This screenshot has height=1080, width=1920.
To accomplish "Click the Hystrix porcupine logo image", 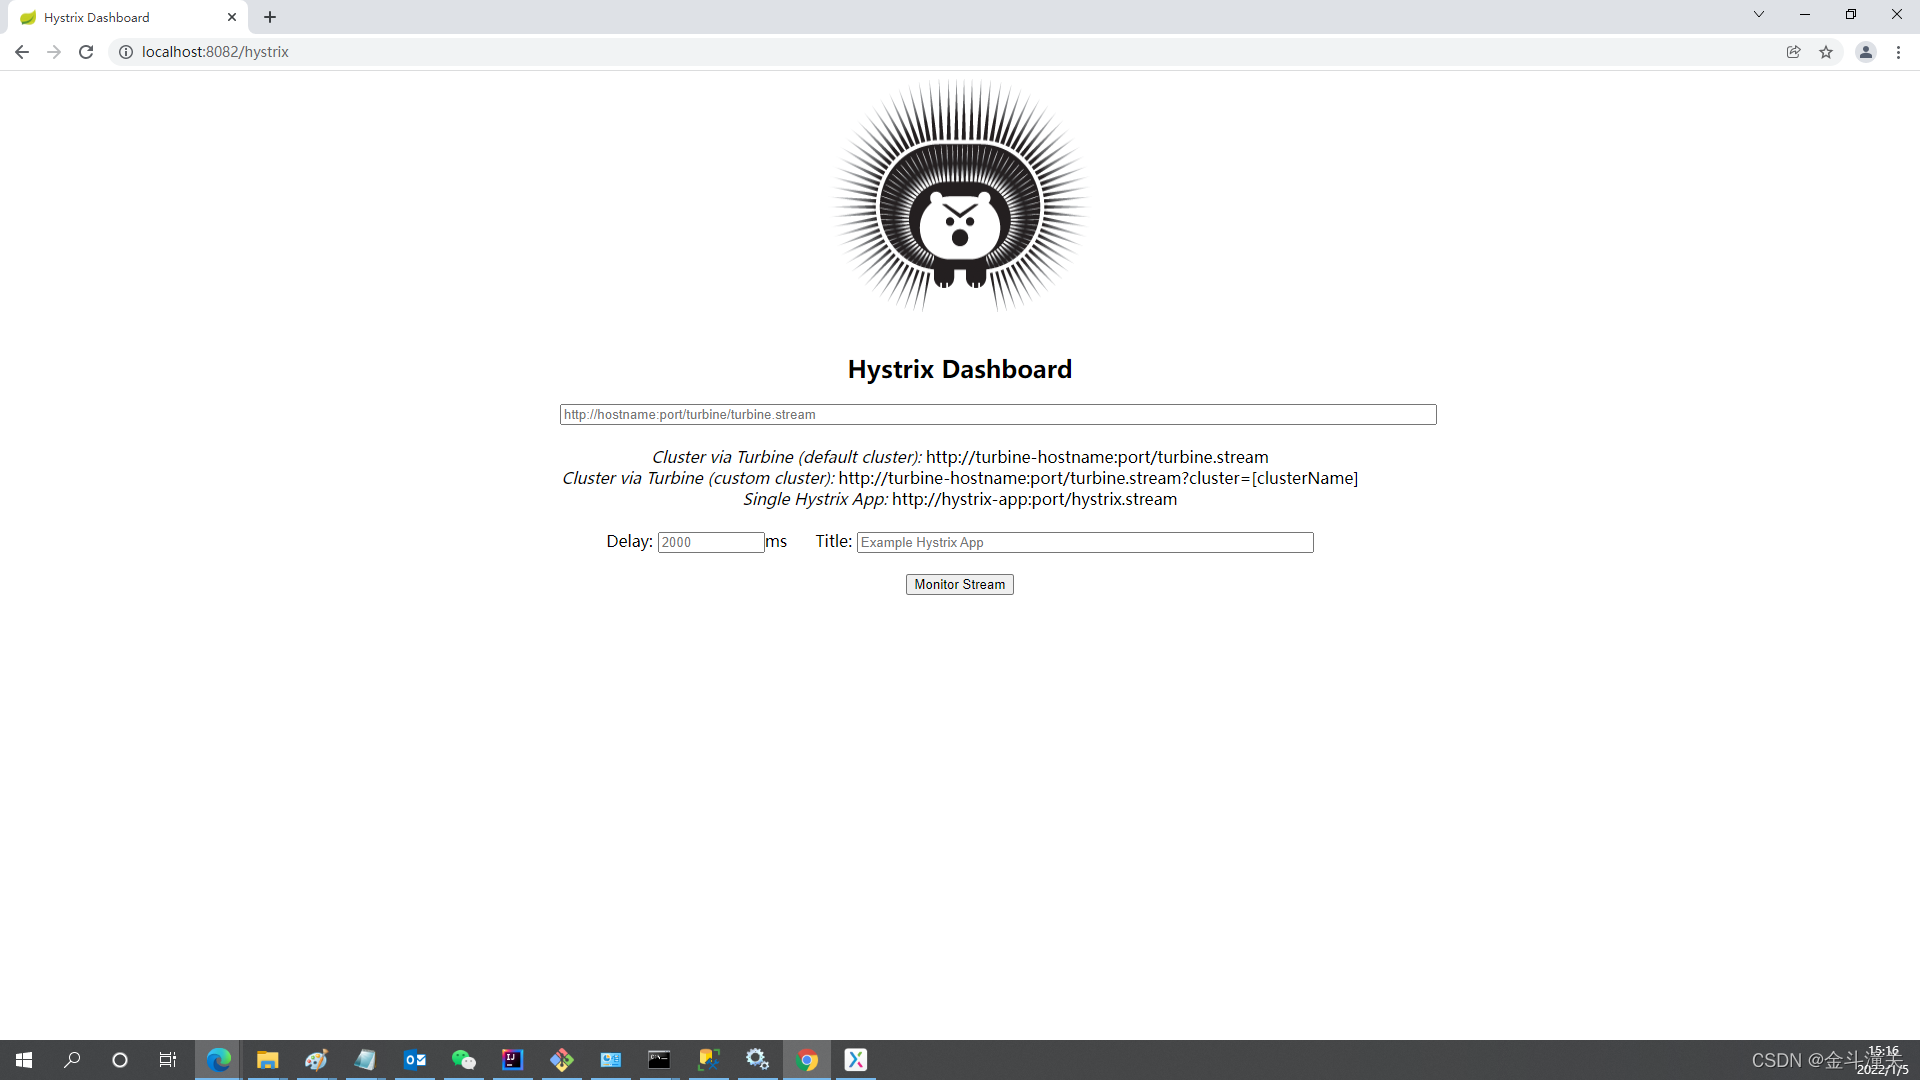I will 959,197.
